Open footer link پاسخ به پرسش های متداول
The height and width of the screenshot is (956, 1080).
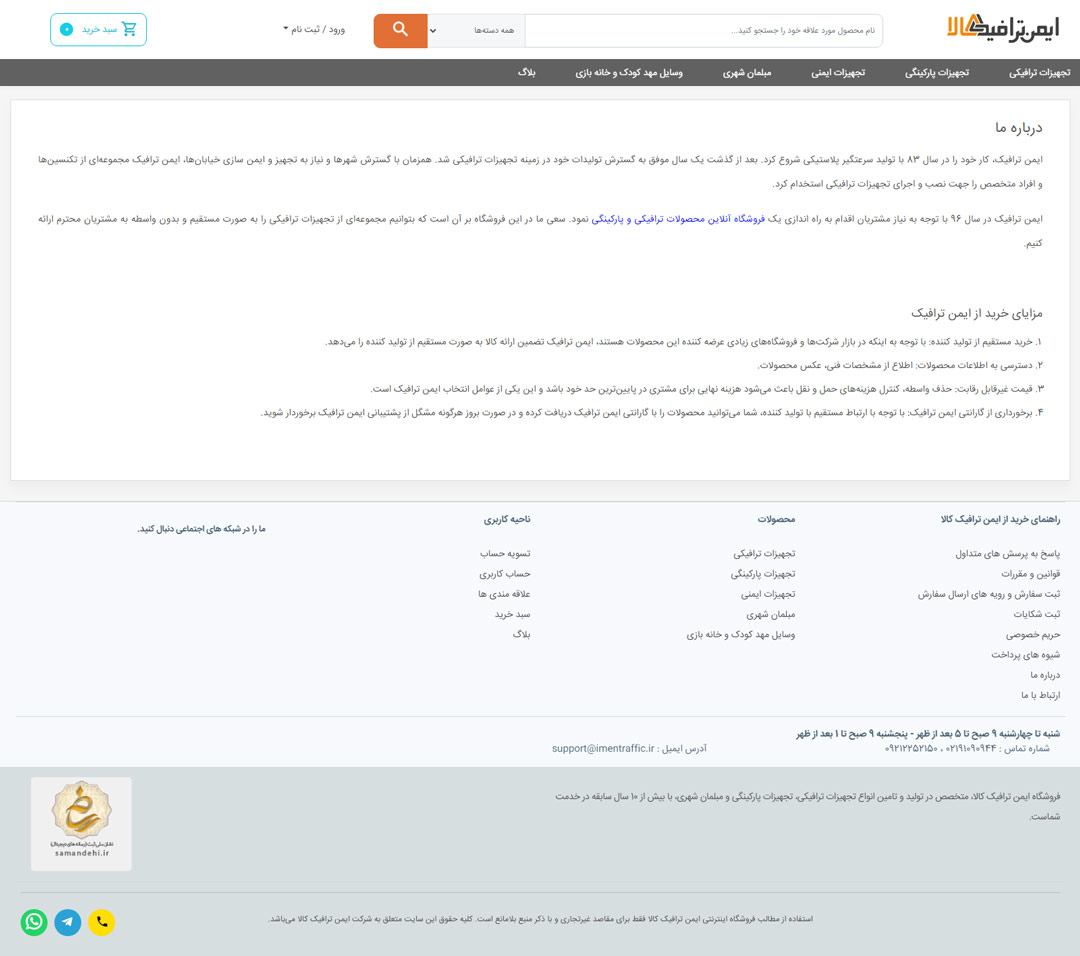click(x=1008, y=554)
